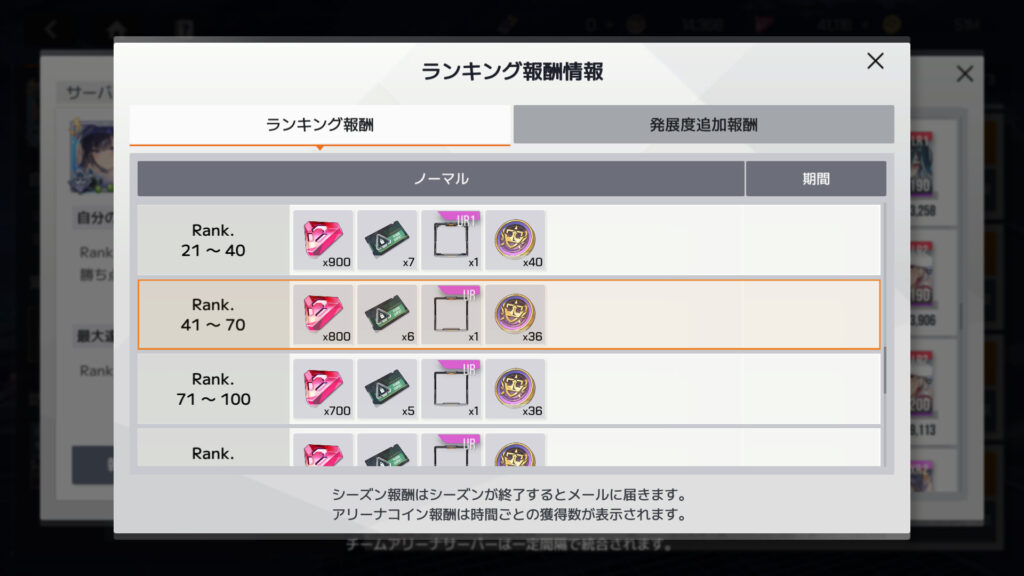The height and width of the screenshot is (576, 1024).
Task: Click the arena coin in Rank 71～100 row
Action: (515, 389)
